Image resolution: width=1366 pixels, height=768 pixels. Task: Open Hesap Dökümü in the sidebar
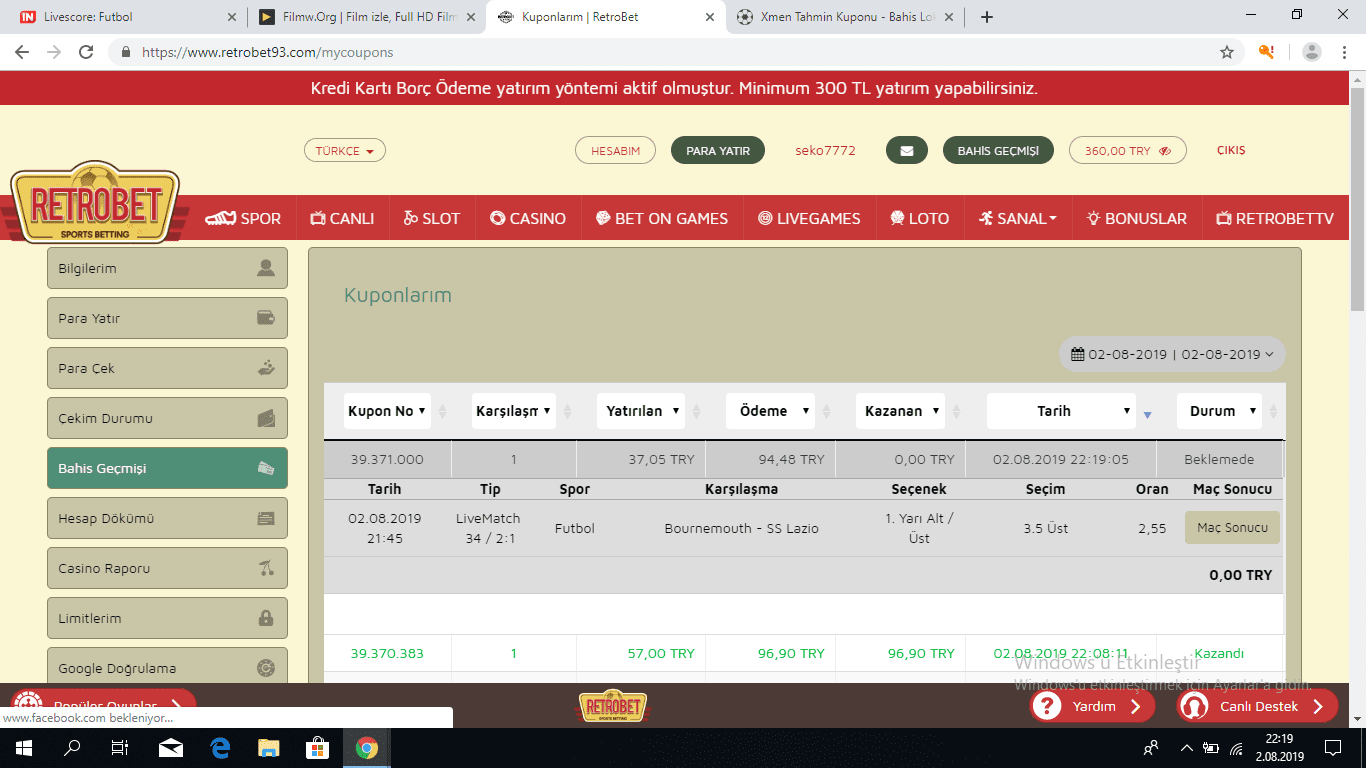[x=167, y=518]
